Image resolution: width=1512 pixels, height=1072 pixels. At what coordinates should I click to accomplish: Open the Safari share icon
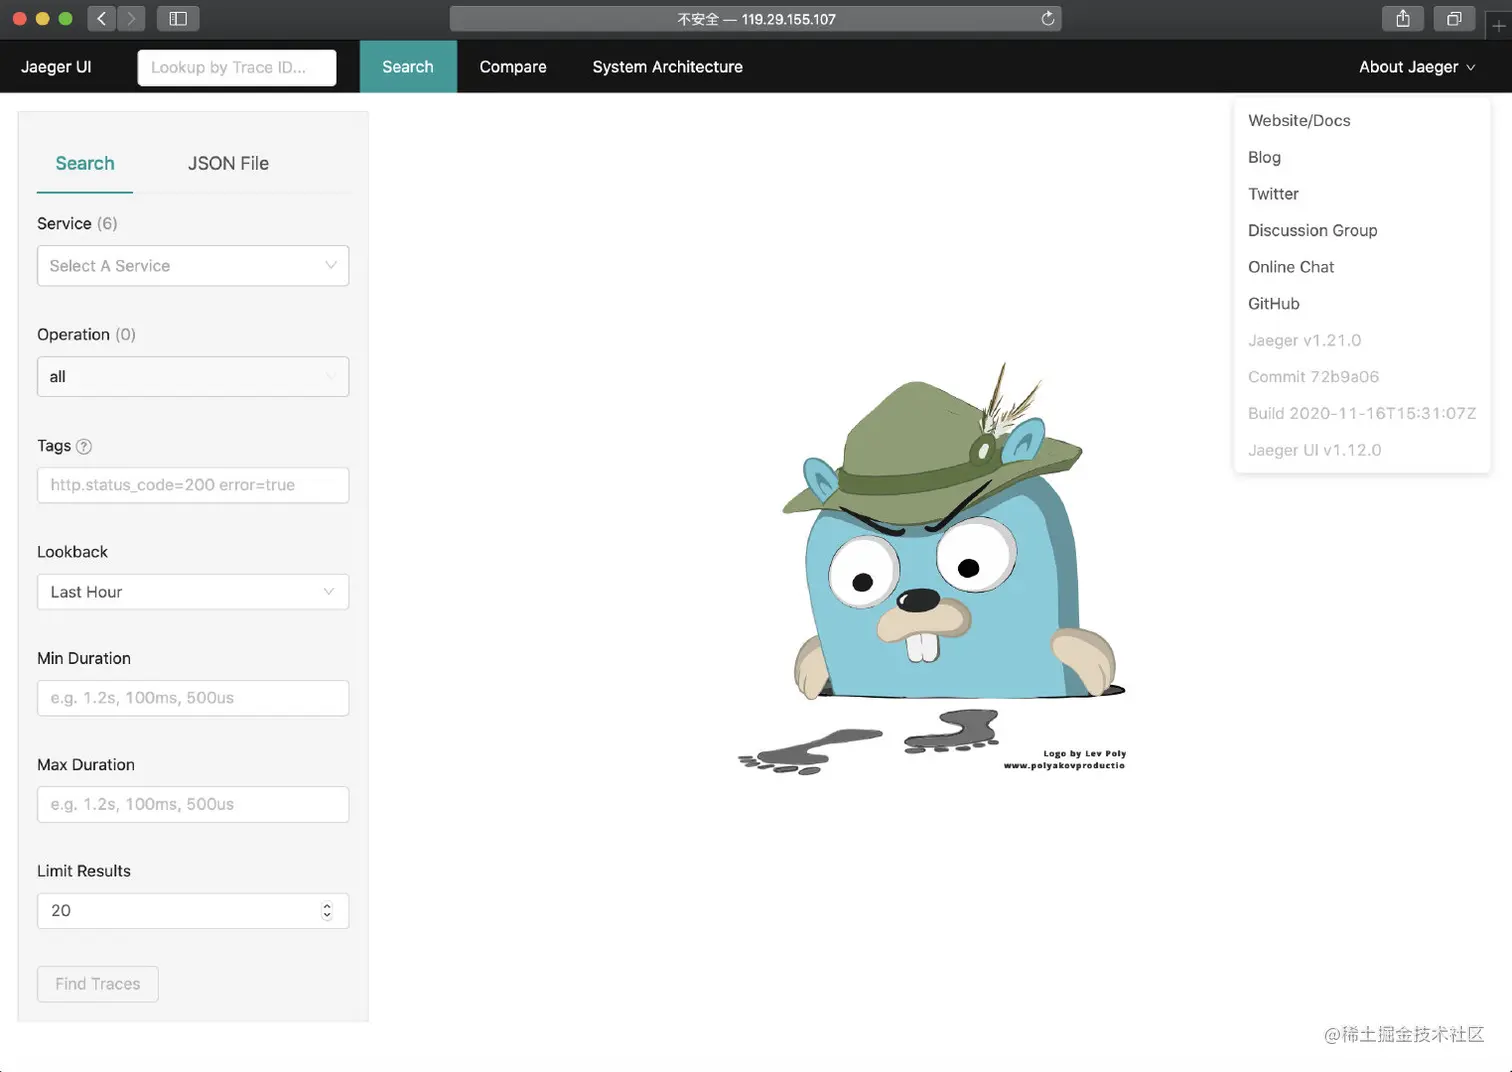1403,18
